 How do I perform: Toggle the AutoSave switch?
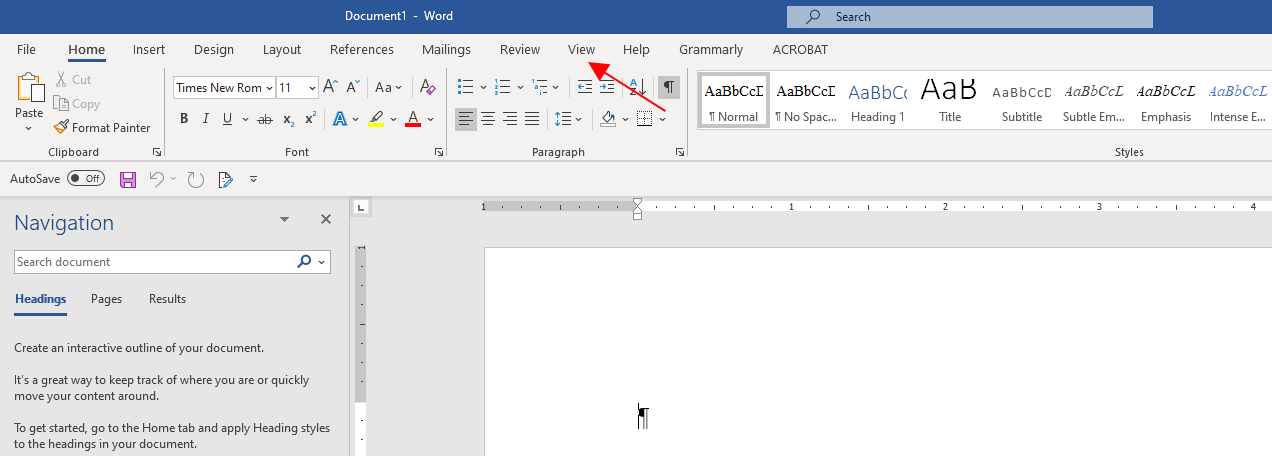(86, 179)
